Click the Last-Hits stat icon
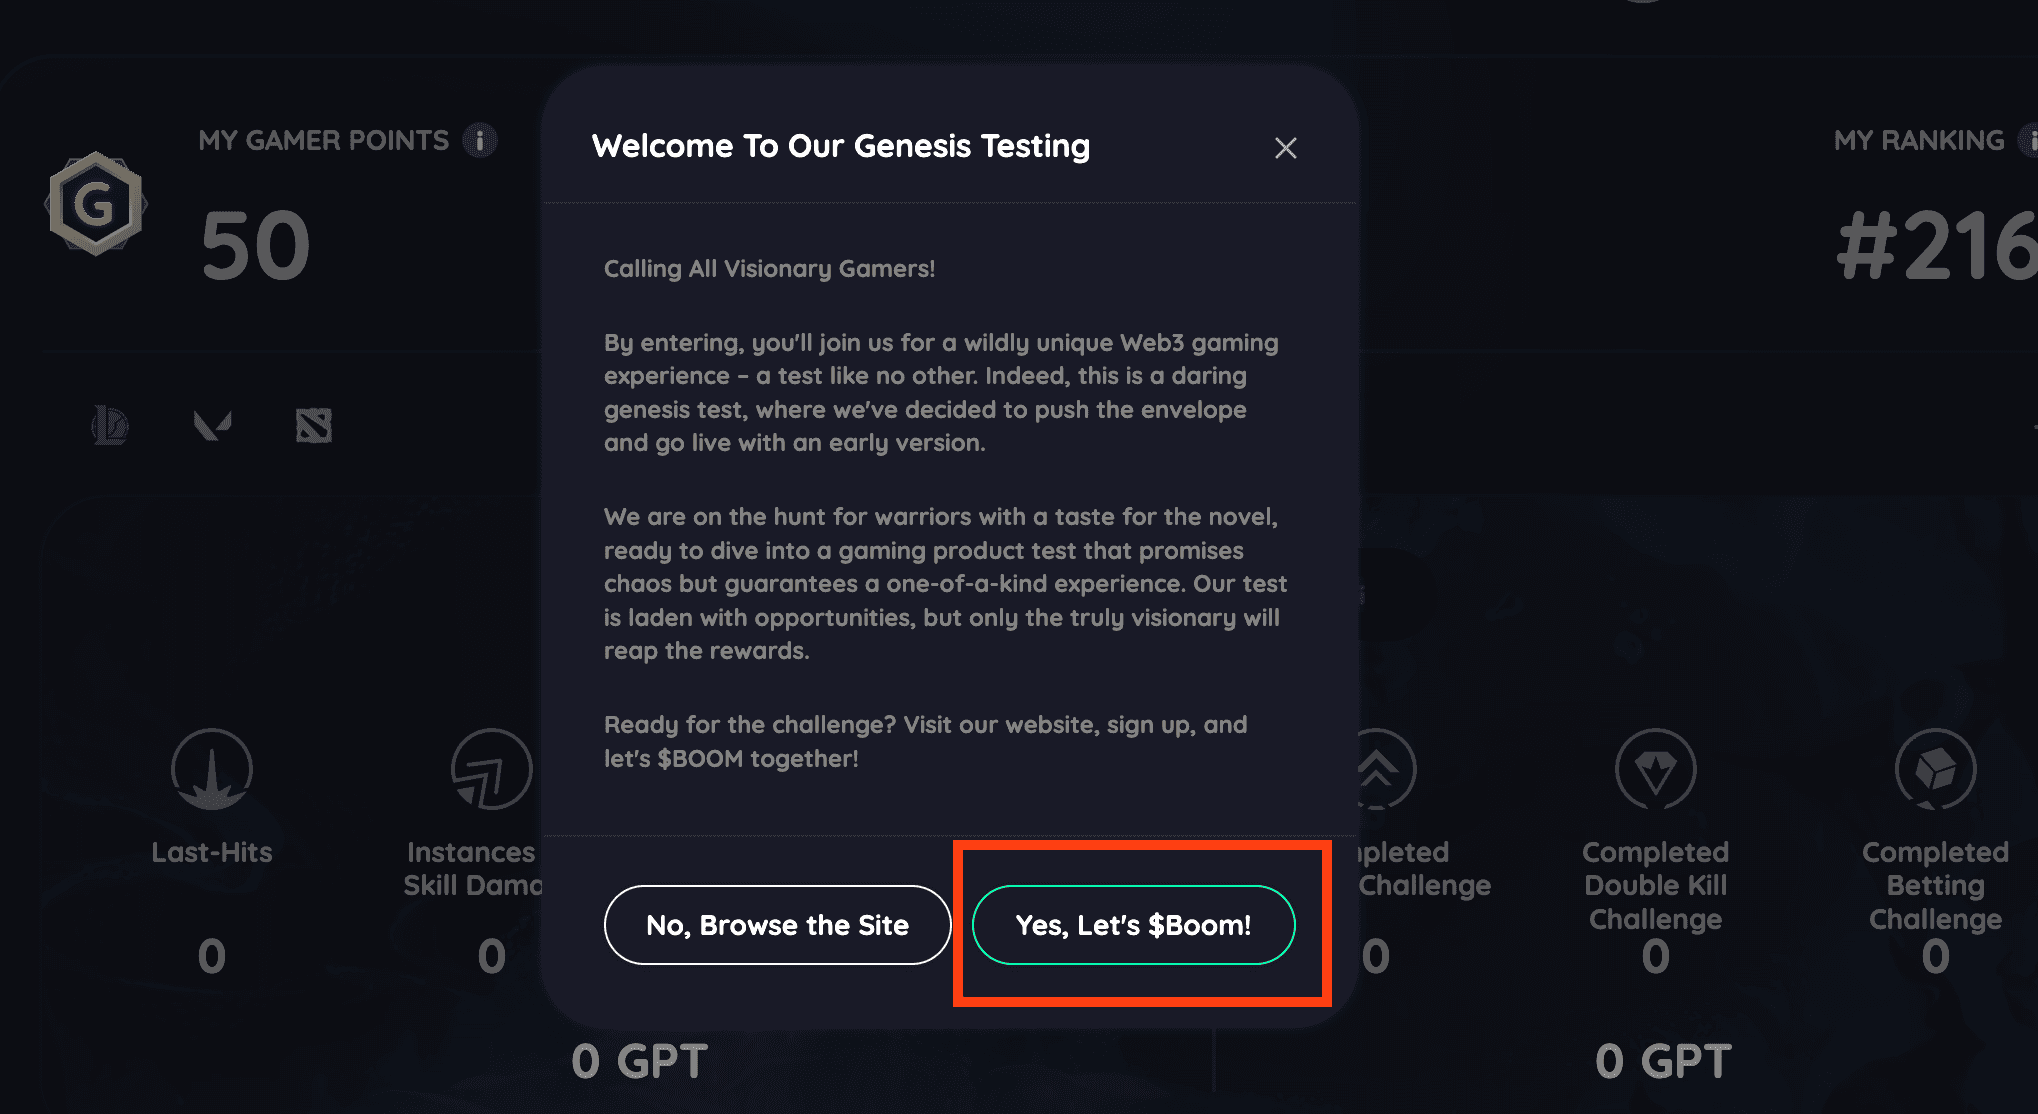 pyautogui.click(x=211, y=769)
